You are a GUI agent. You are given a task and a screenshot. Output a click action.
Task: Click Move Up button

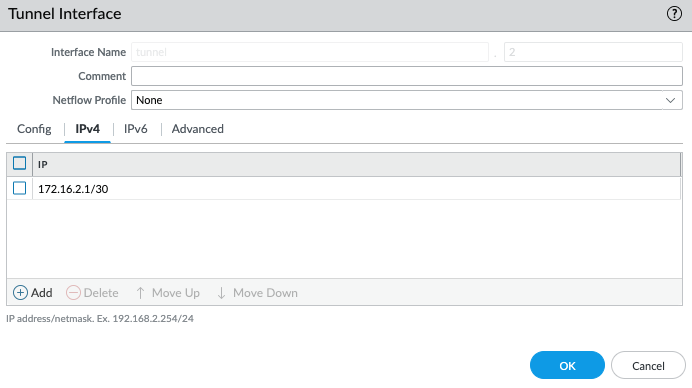[x=168, y=293]
